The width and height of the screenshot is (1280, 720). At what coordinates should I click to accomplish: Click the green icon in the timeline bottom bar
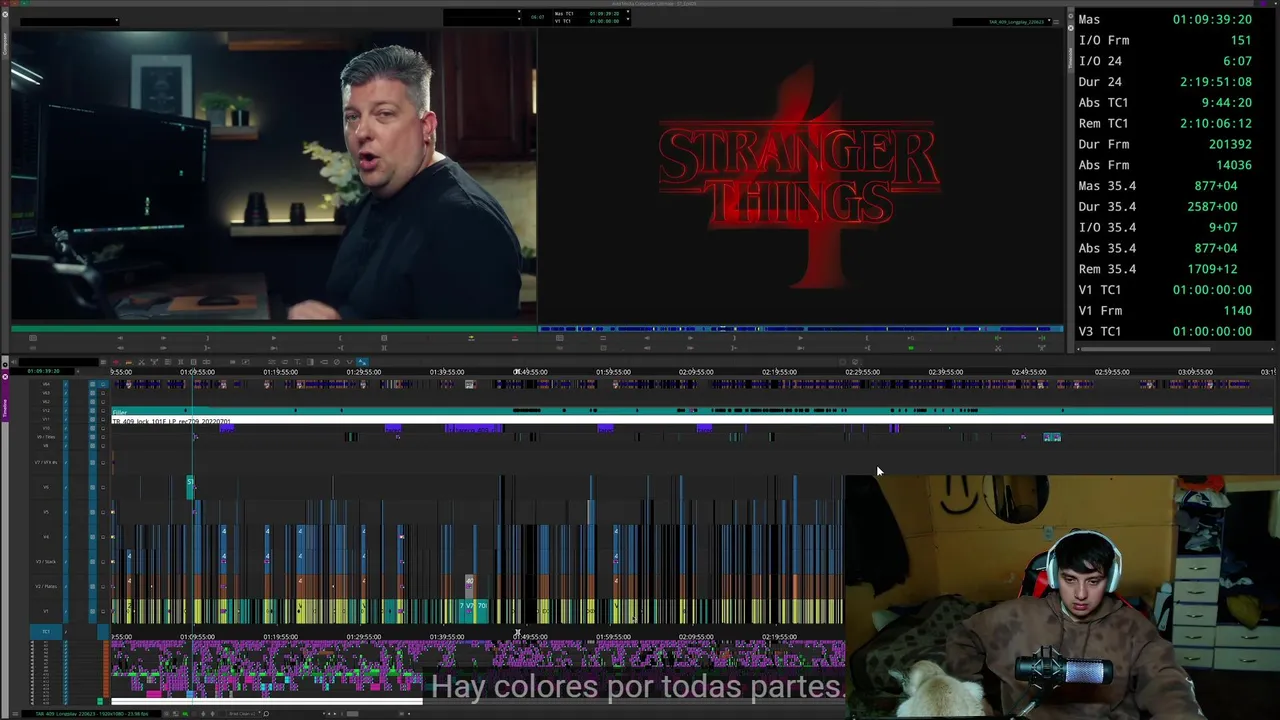[x=185, y=714]
